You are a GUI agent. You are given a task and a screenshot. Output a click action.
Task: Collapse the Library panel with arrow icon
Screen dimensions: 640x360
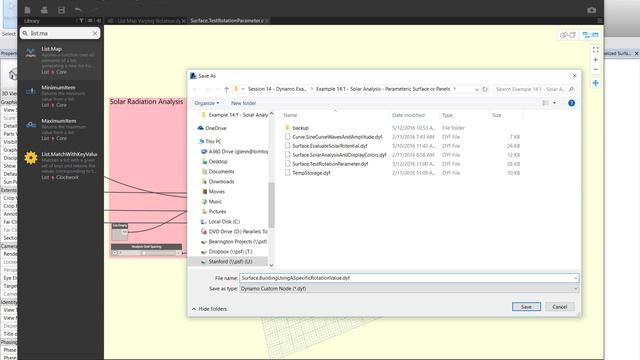[98, 20]
